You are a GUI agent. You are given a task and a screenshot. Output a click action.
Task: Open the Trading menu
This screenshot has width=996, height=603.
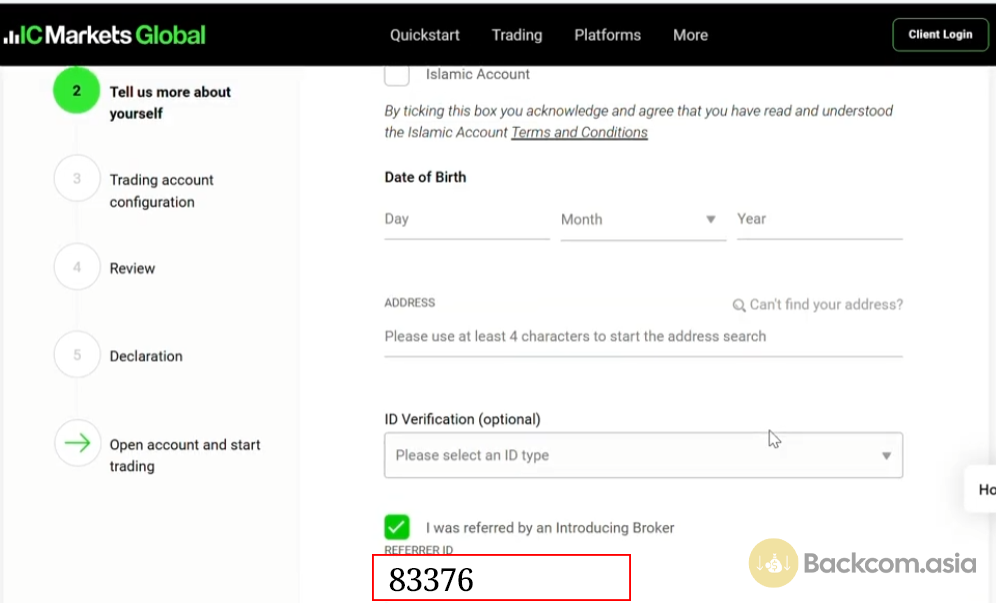[517, 35]
